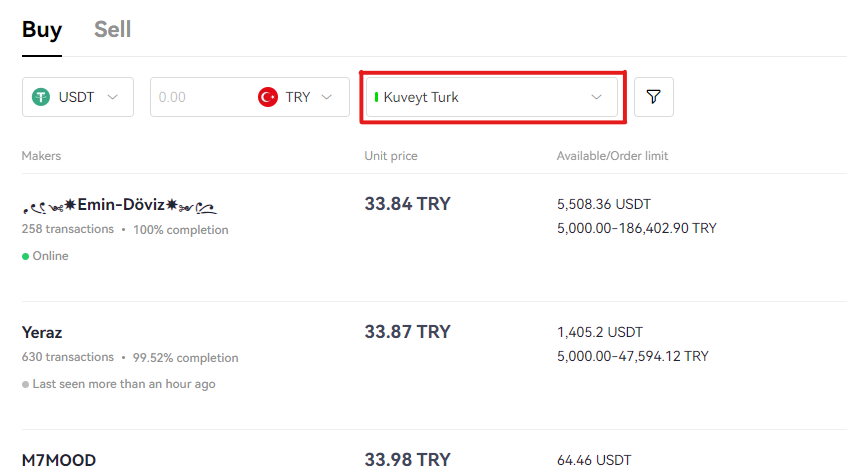Image resolution: width=847 pixels, height=474 pixels.
Task: Open the Emin-Döviz maker profile
Action: pyautogui.click(x=119, y=205)
